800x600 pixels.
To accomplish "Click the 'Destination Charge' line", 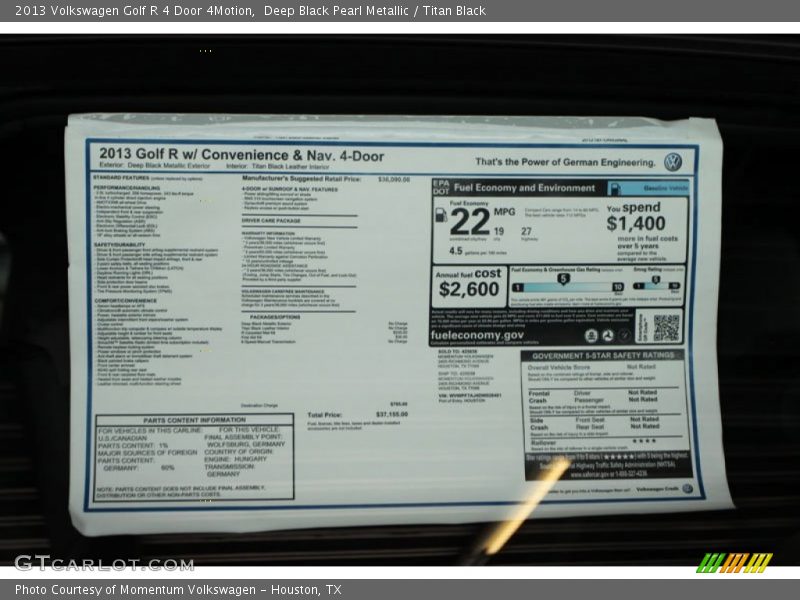I will pos(259,406).
